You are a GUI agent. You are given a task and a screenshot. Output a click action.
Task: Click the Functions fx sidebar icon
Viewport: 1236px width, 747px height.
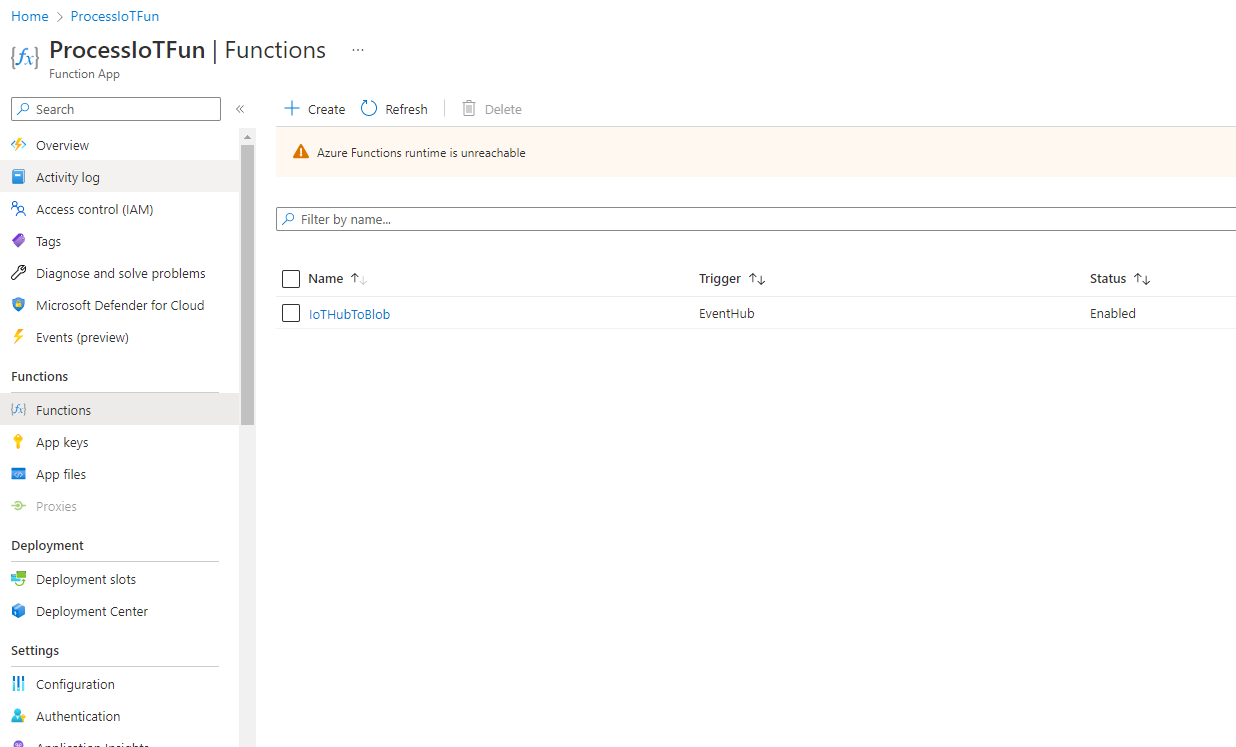coord(18,410)
